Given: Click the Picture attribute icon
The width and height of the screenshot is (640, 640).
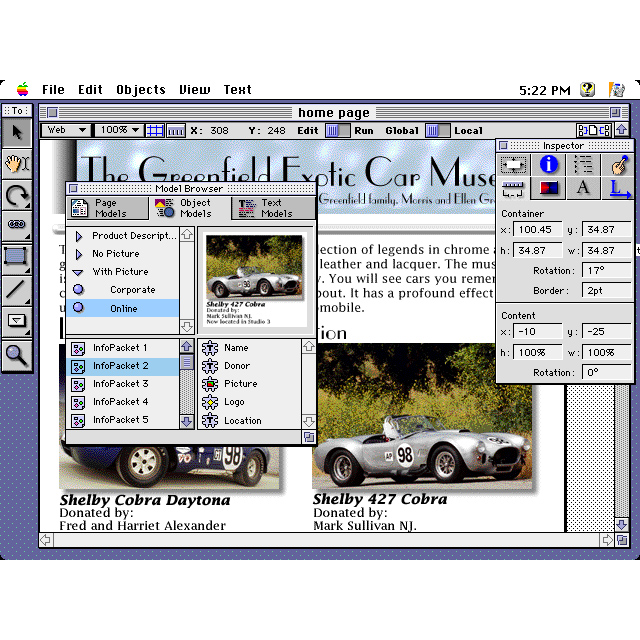Looking at the screenshot, I should click(x=210, y=384).
